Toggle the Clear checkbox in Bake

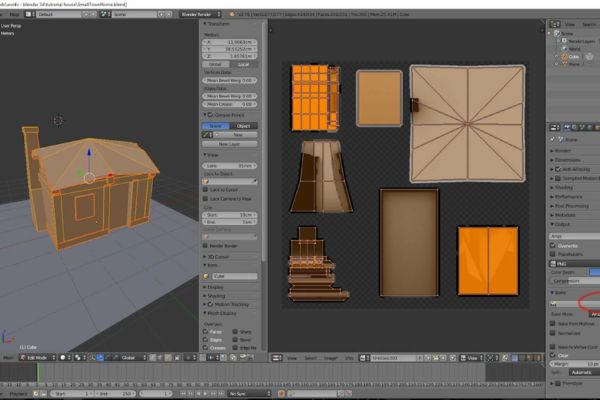553,355
